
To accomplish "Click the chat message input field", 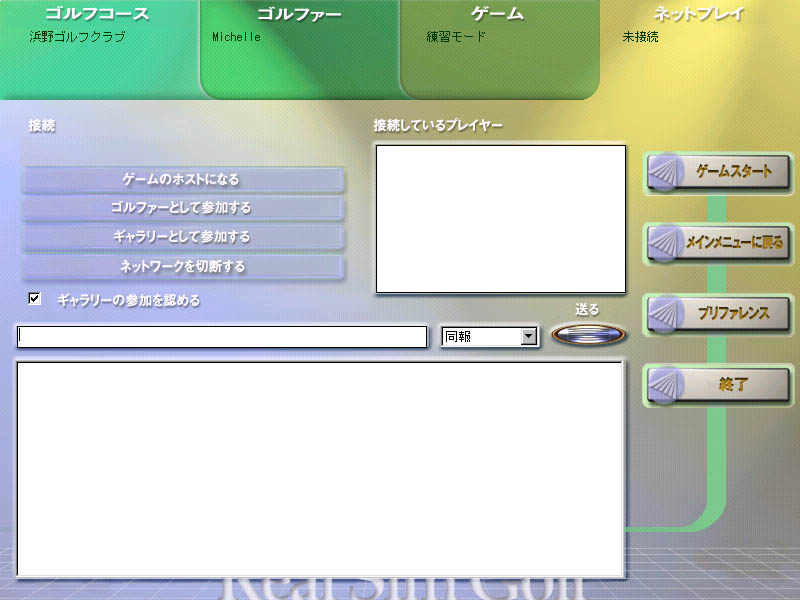I will 222,337.
